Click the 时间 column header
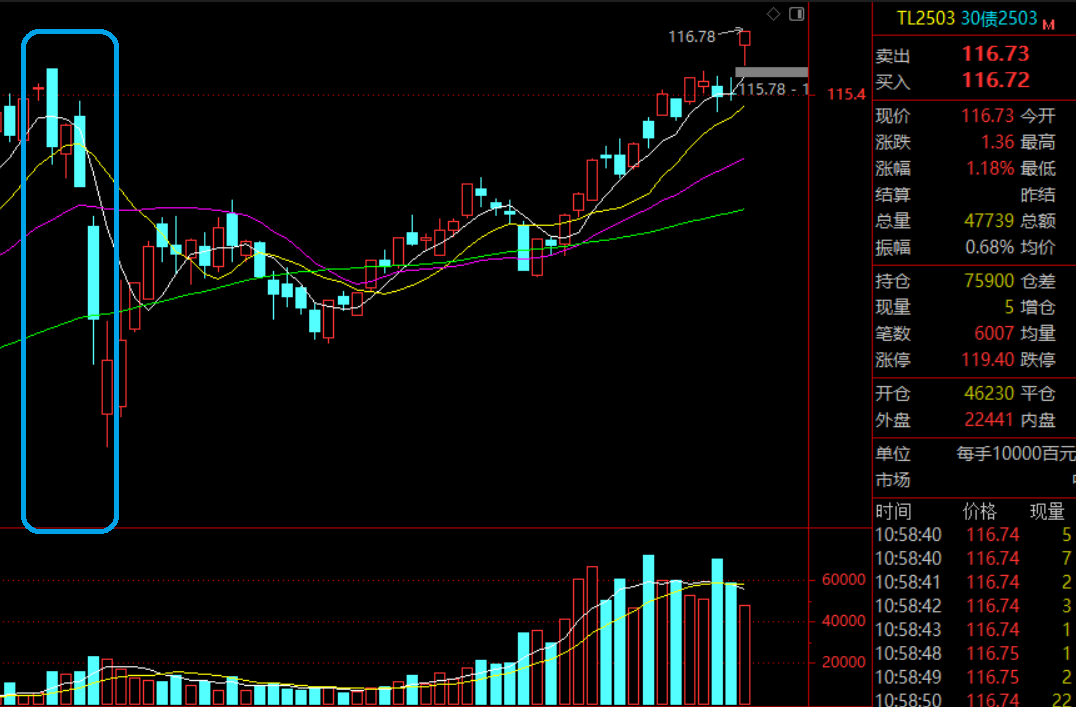 [x=893, y=511]
